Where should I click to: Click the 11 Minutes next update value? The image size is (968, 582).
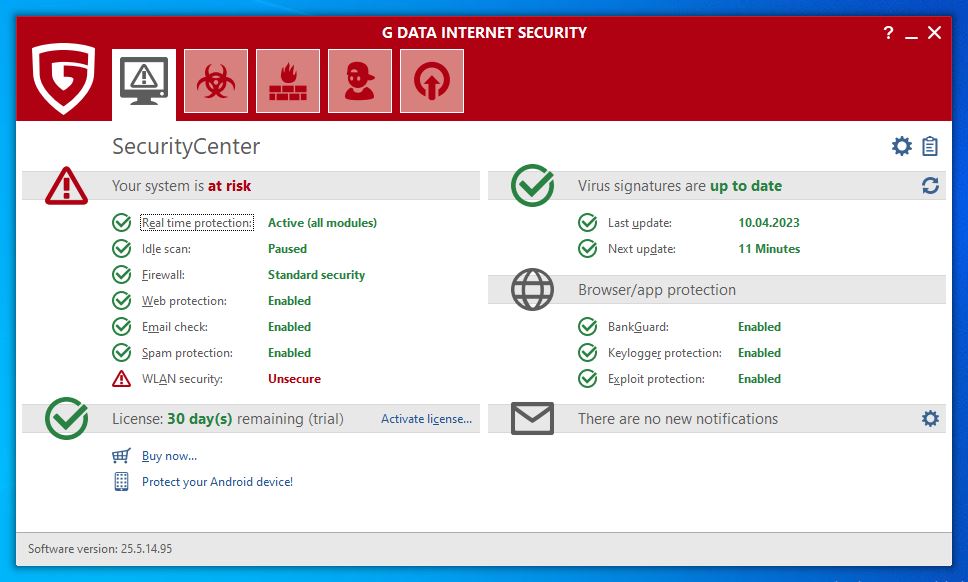pyautogui.click(x=769, y=249)
